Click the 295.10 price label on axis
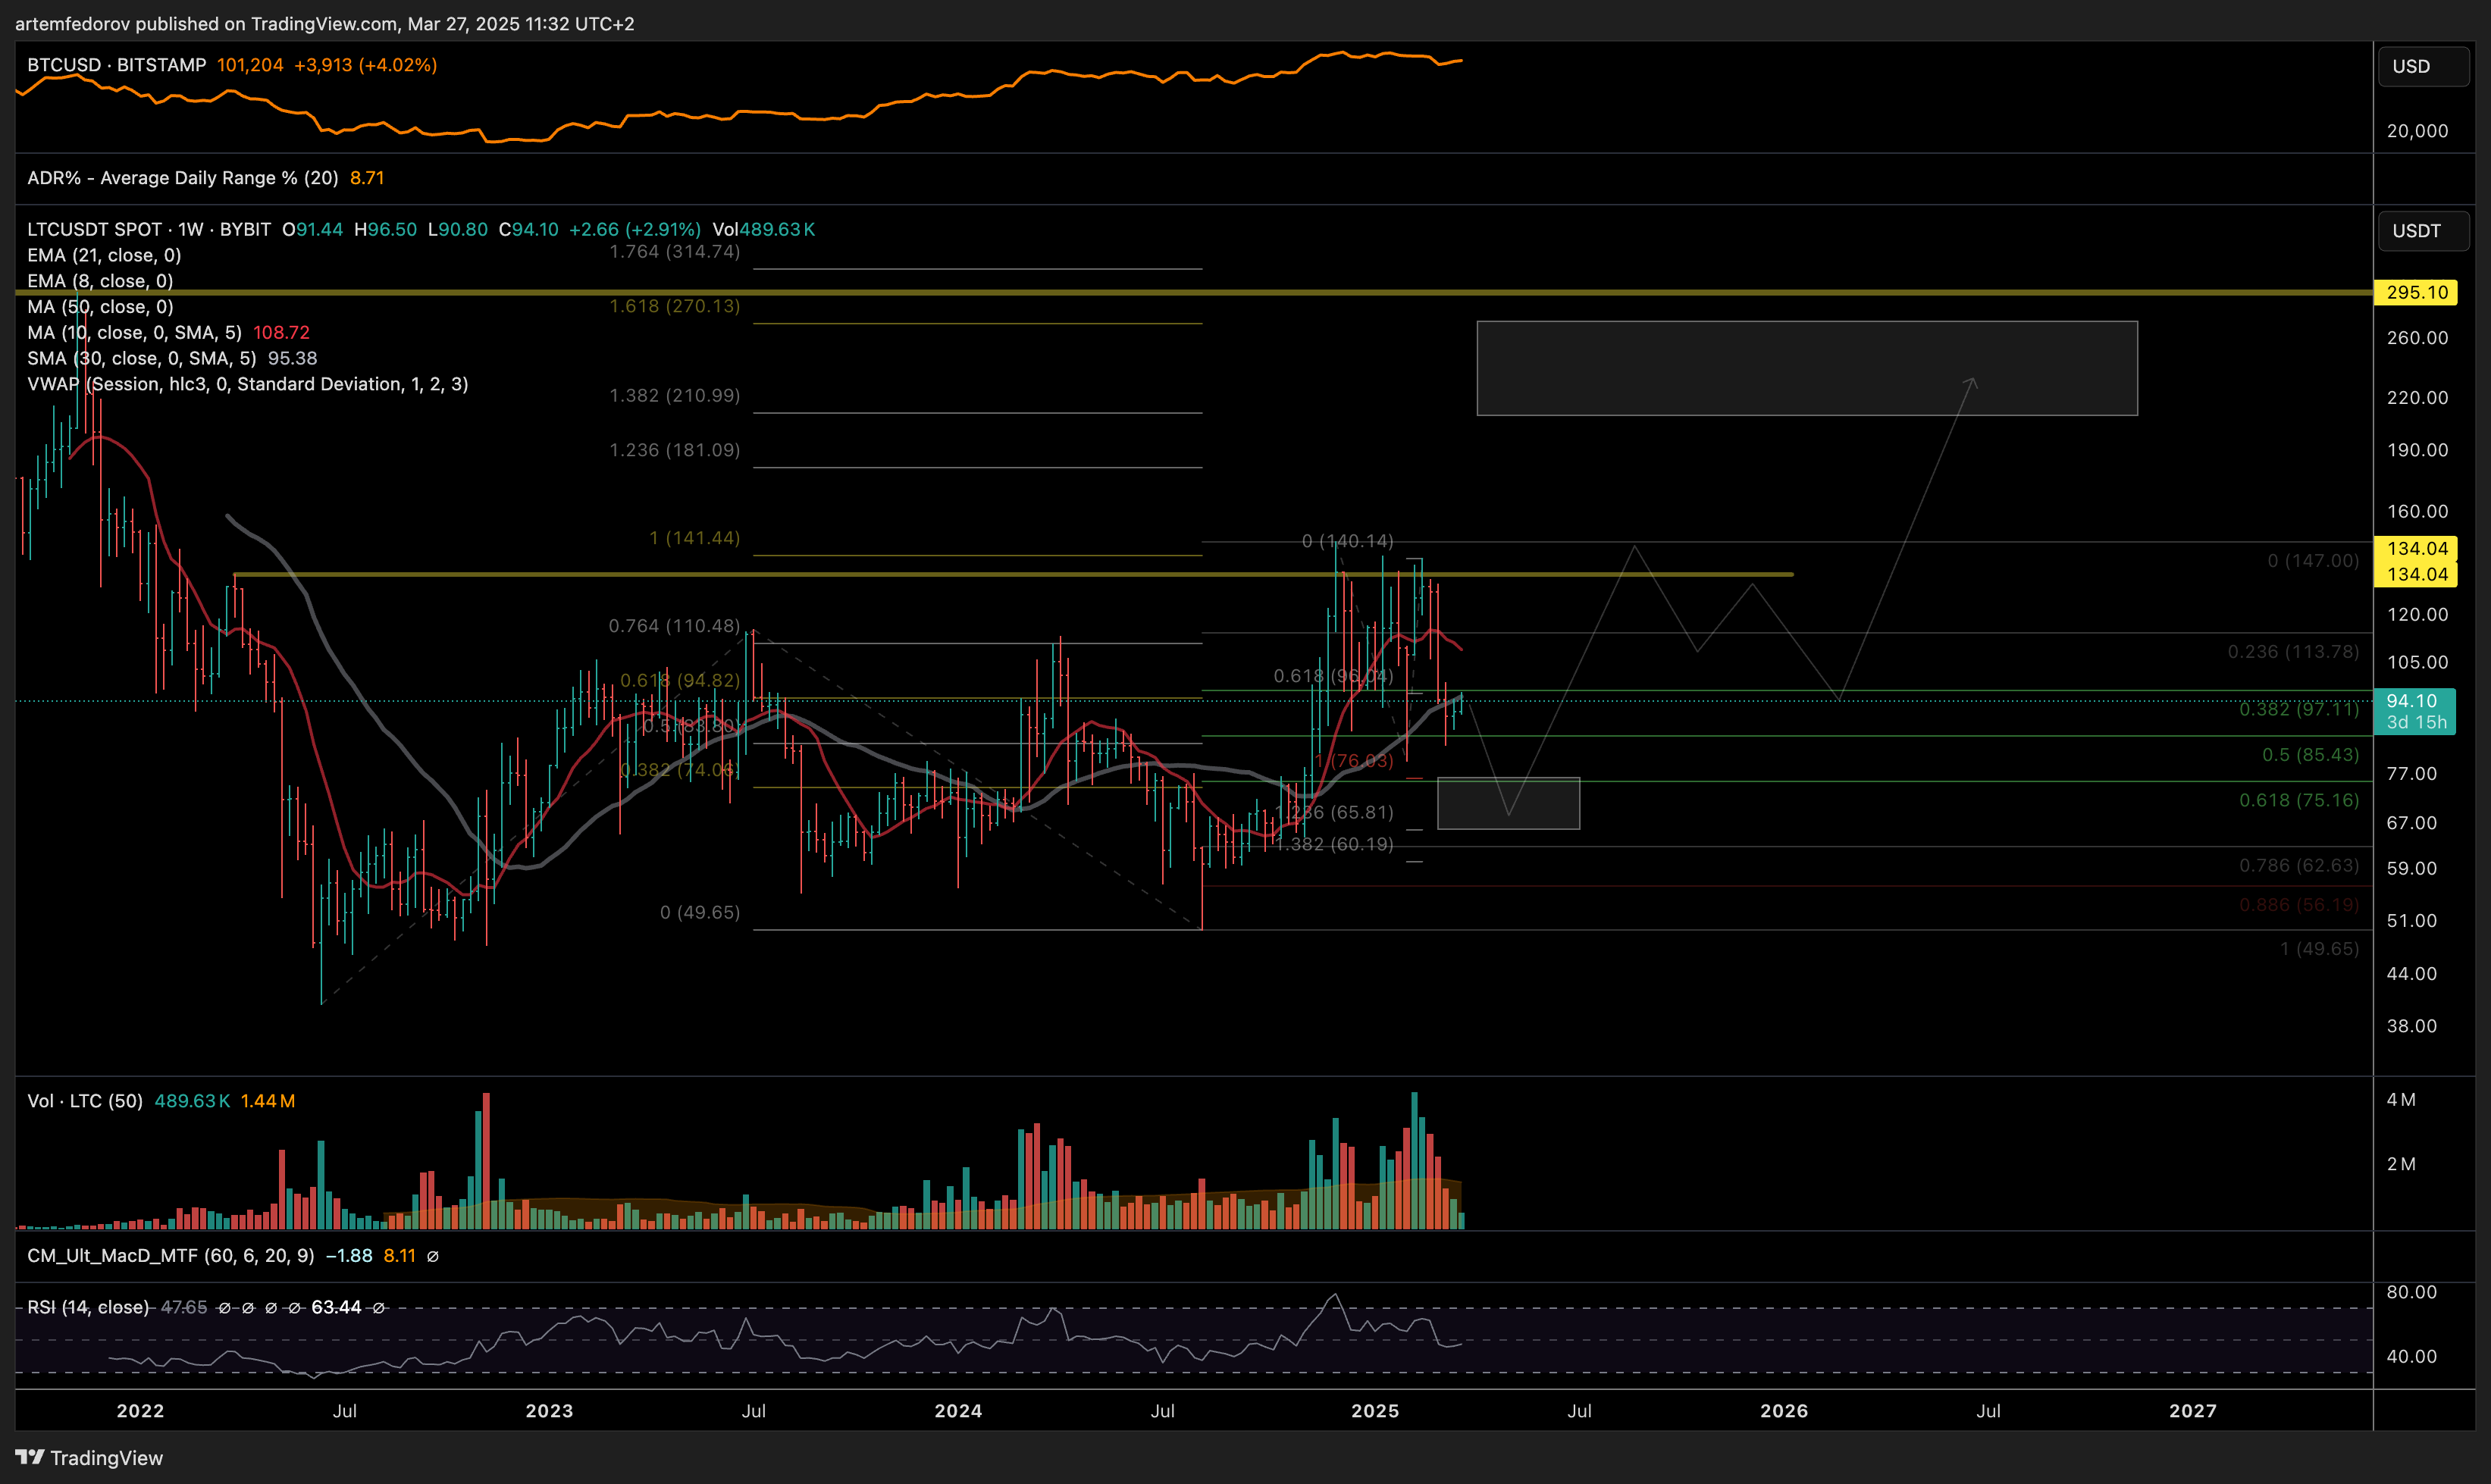 (2416, 293)
